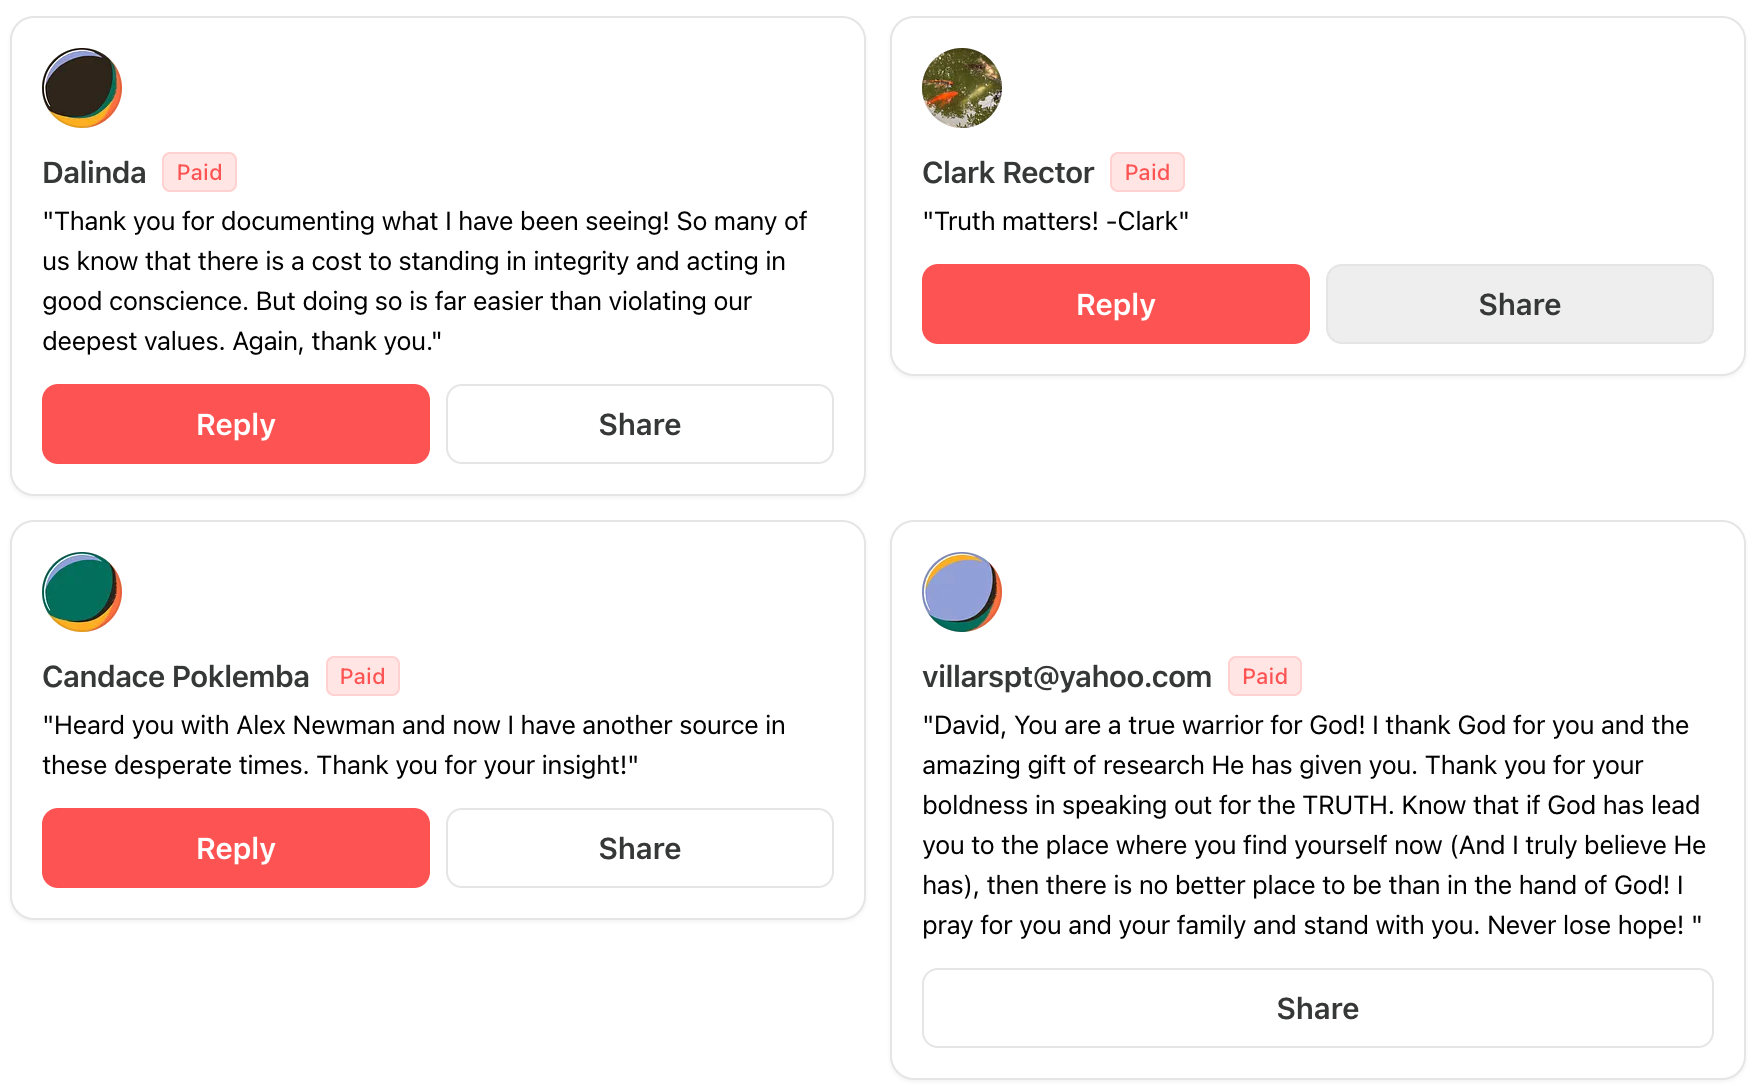Click villarspt@yahoo.com's purple avatar
This screenshot has height=1090, width=1758.
point(962,592)
